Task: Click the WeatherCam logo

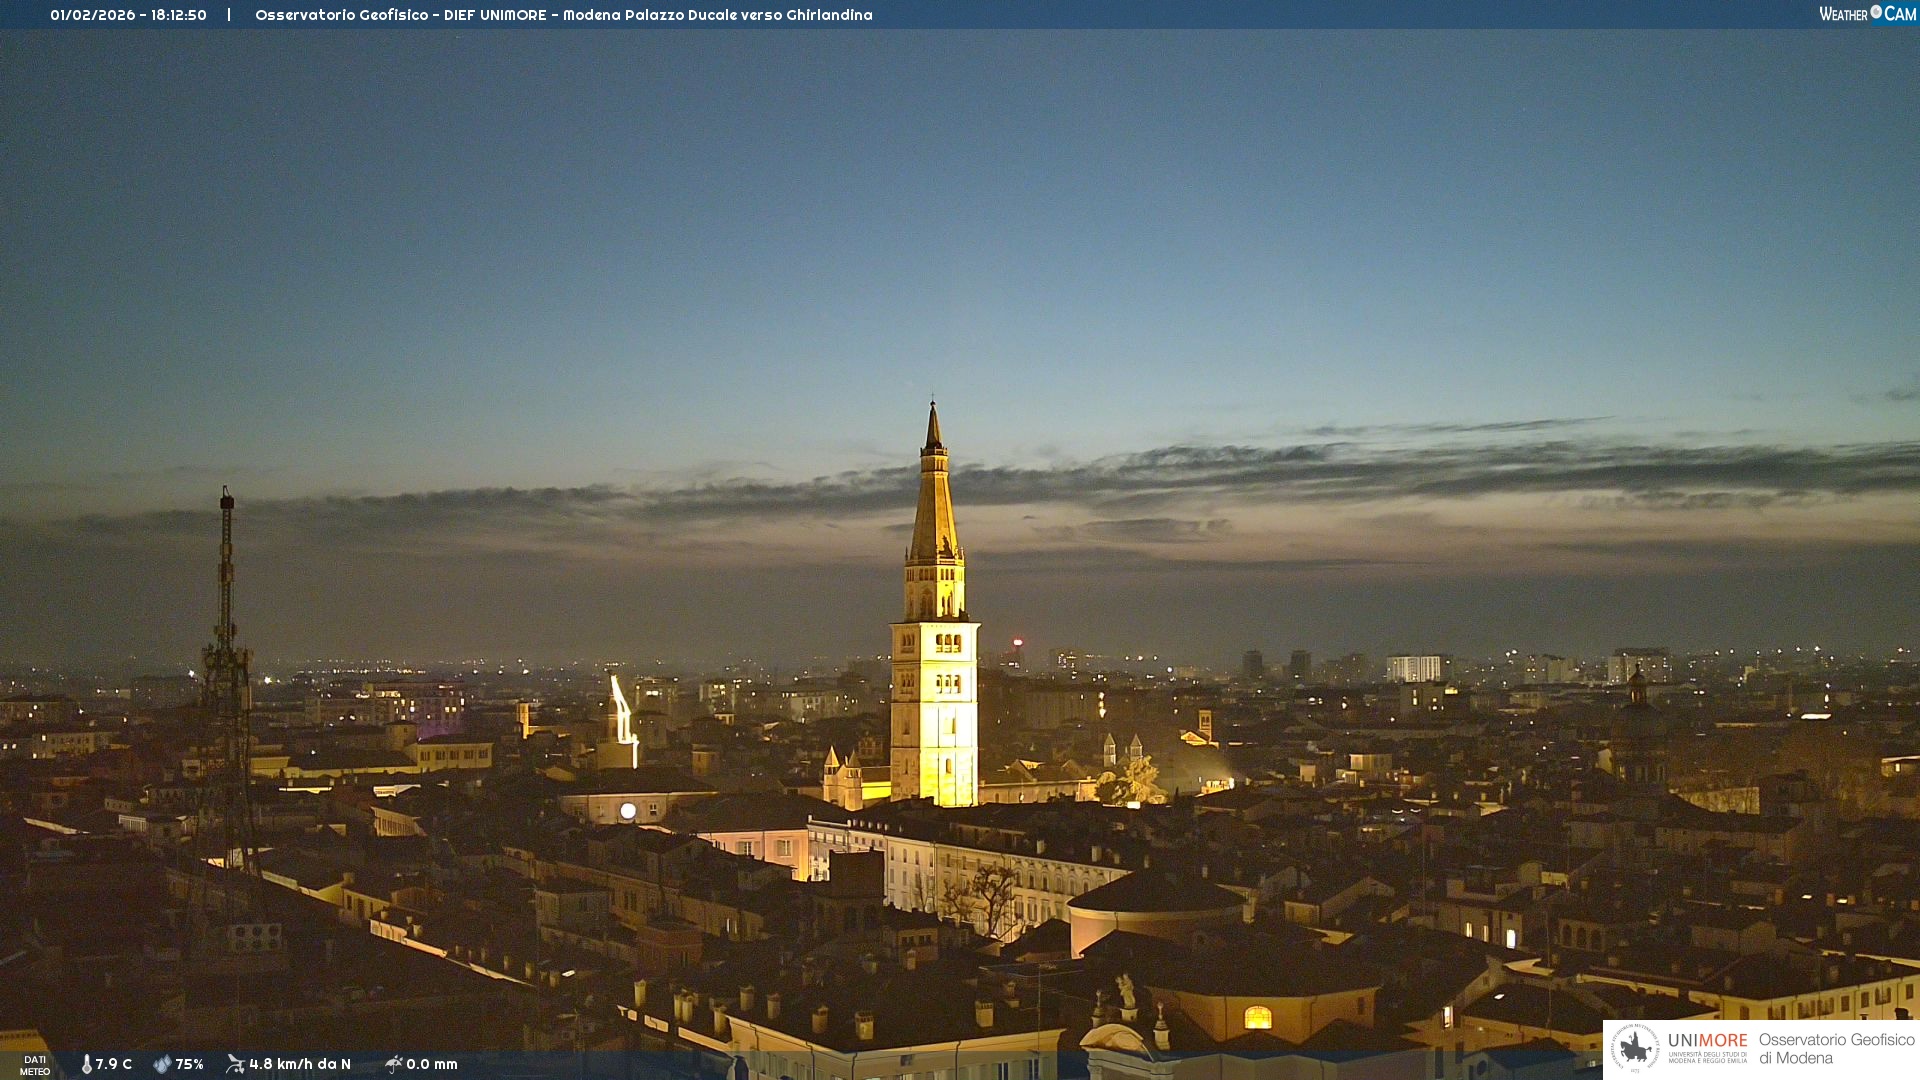Action: [1867, 14]
